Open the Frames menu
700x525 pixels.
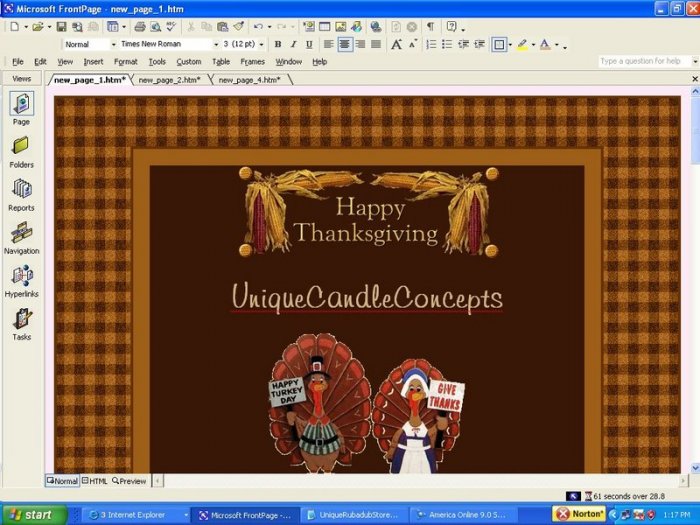click(x=252, y=62)
